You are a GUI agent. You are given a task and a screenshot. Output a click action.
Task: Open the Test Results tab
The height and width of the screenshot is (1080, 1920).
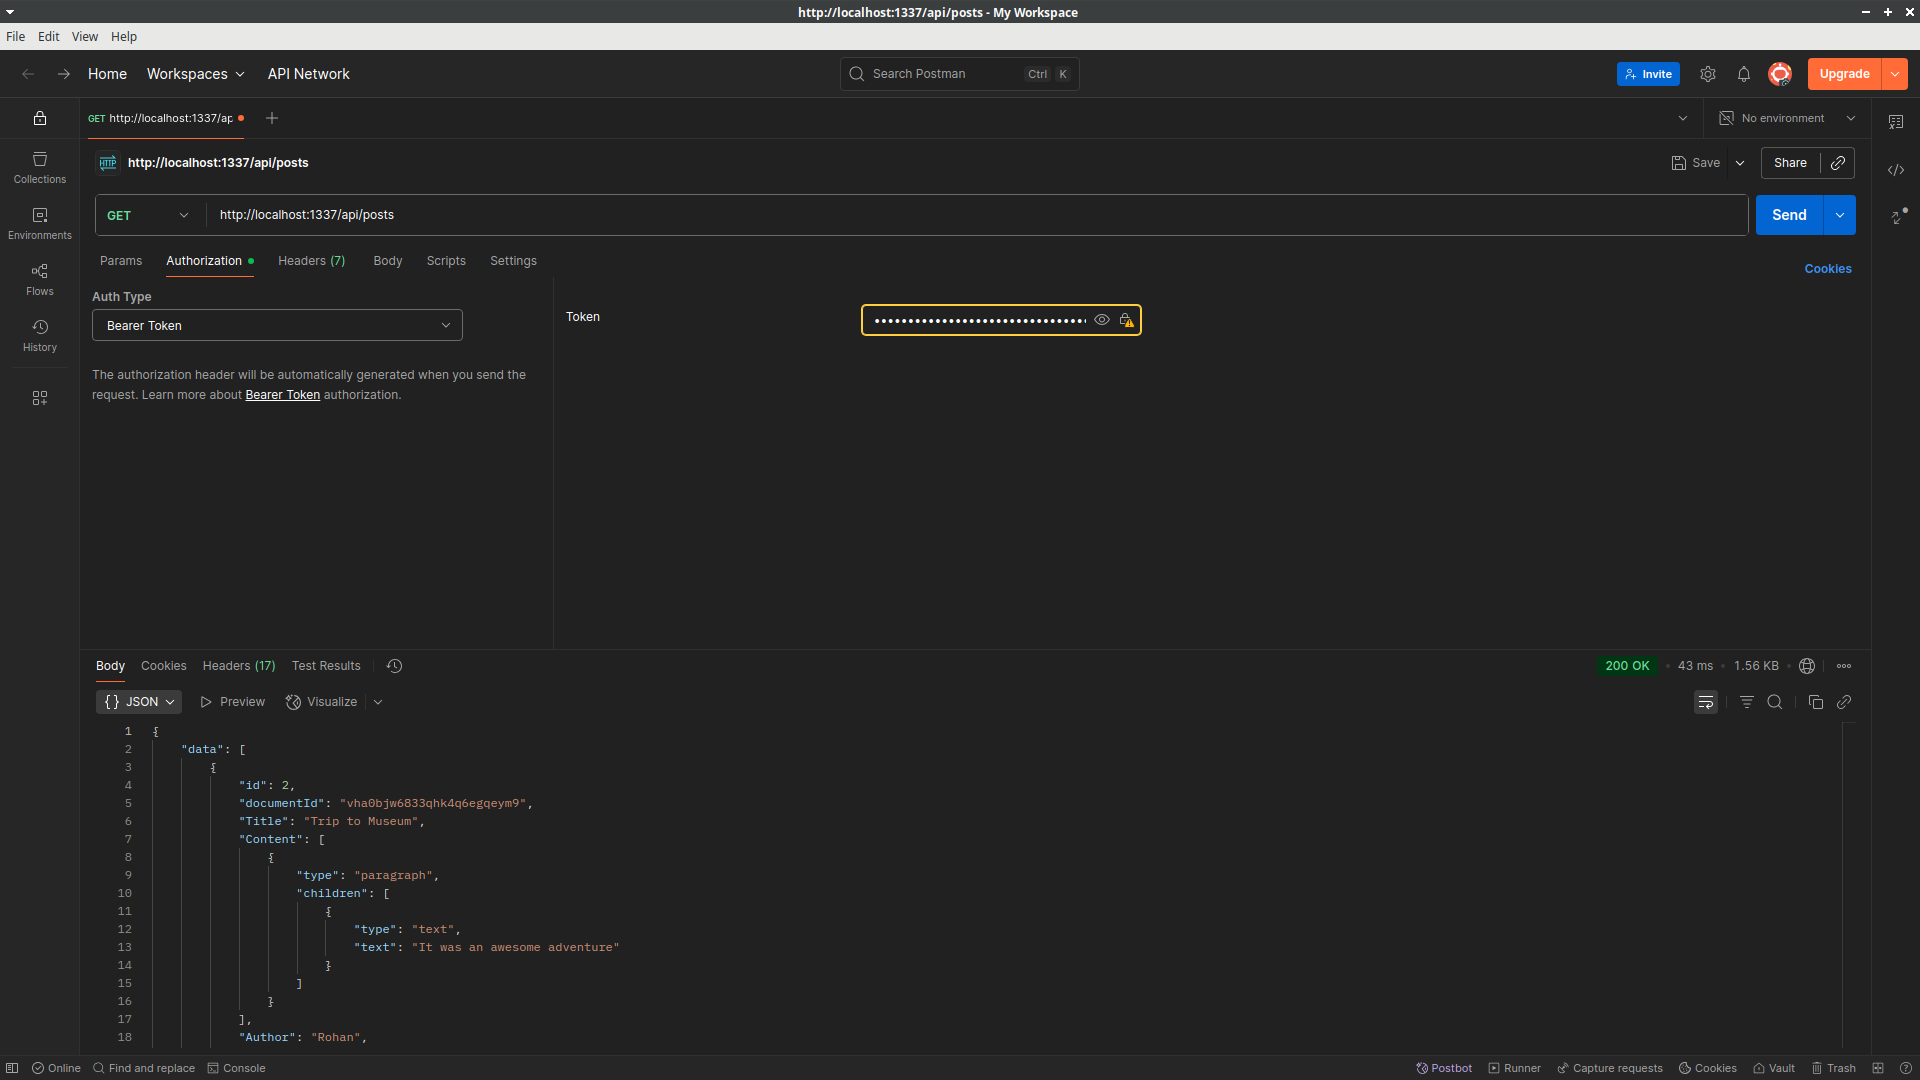pos(326,666)
